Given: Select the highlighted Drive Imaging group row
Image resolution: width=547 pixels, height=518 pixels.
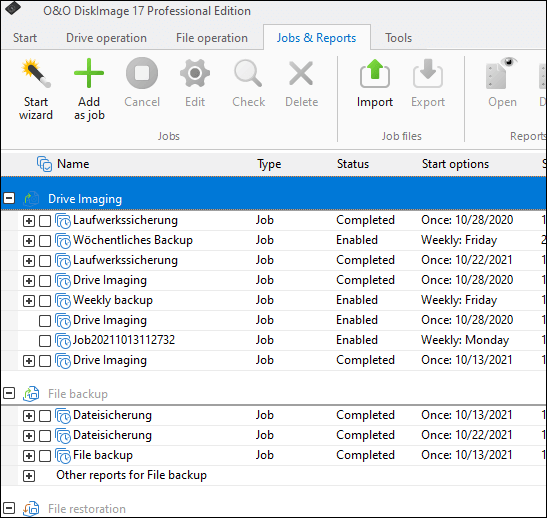Looking at the screenshot, I should point(274,193).
